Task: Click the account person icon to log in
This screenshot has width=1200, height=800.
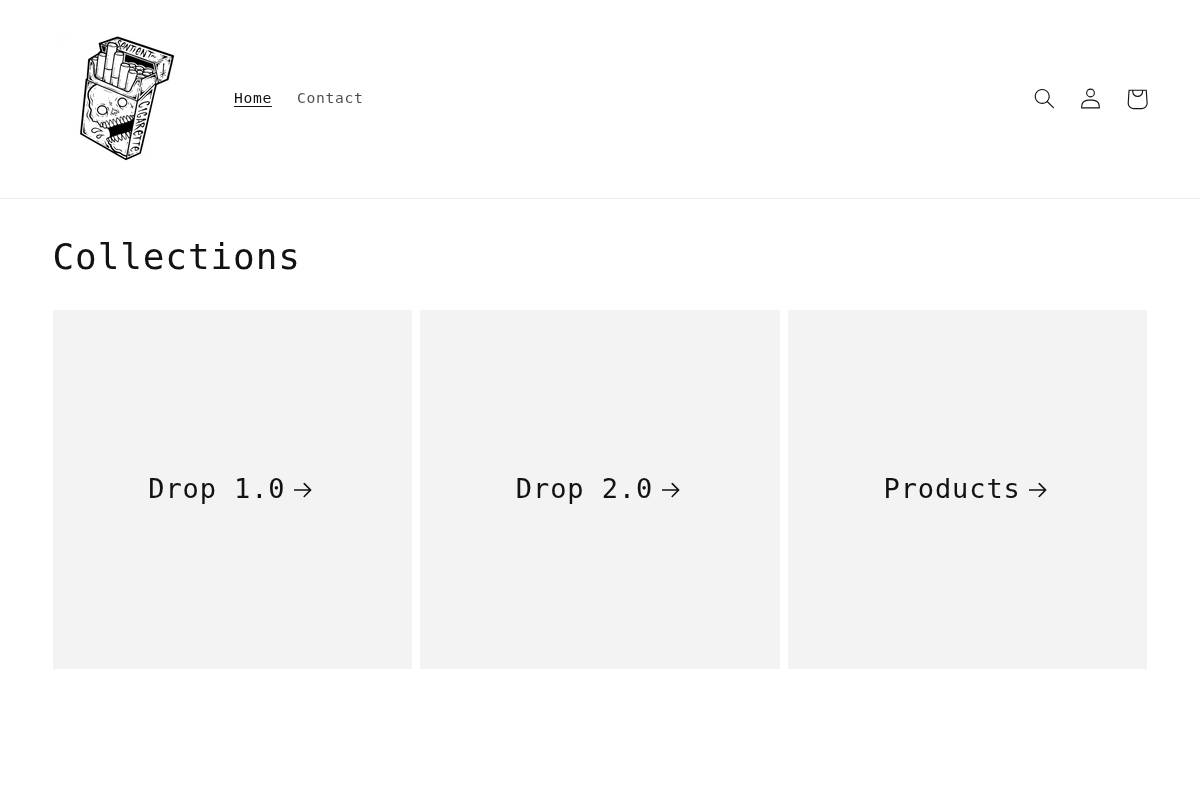Action: [x=1090, y=98]
